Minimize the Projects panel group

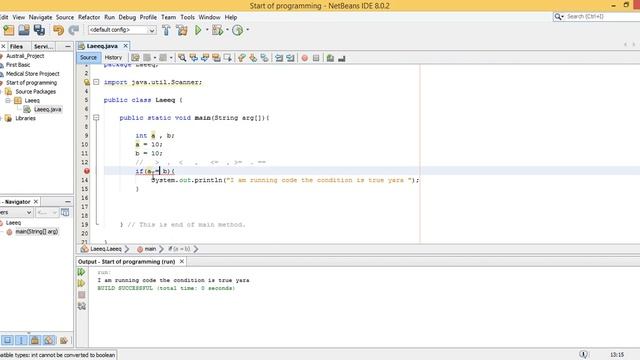[68, 47]
